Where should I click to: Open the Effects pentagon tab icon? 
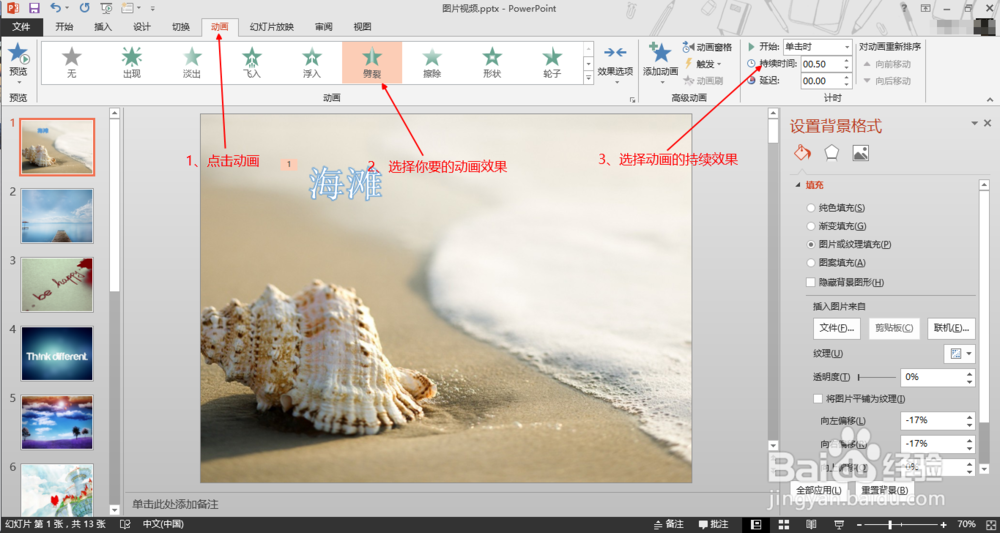pos(832,153)
